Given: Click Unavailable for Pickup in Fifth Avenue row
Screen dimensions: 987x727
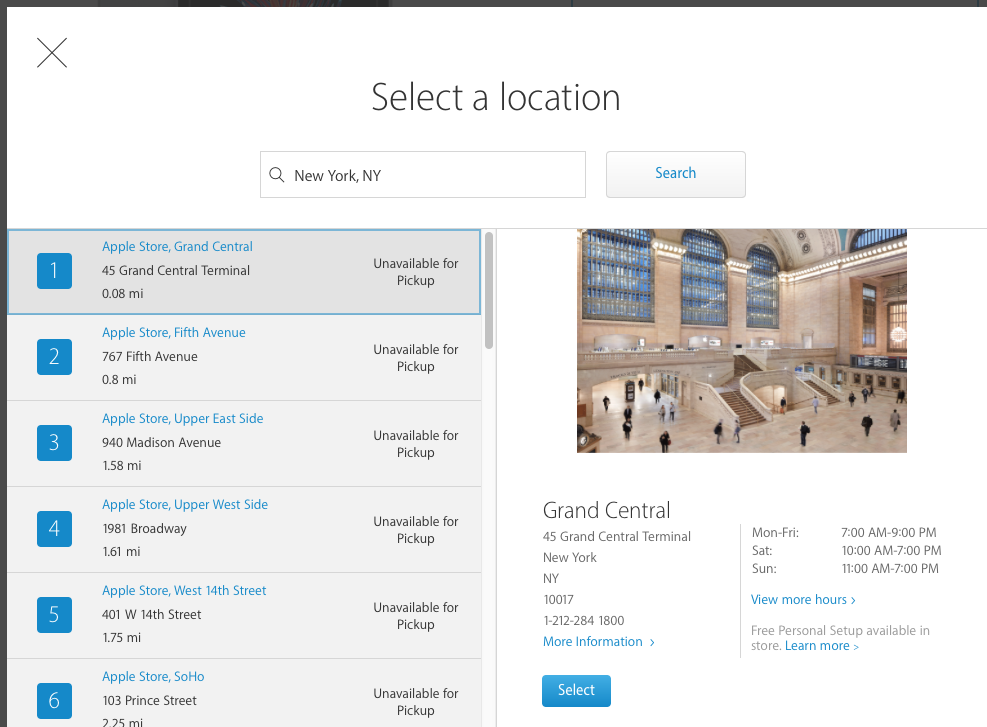Looking at the screenshot, I should tap(415, 358).
